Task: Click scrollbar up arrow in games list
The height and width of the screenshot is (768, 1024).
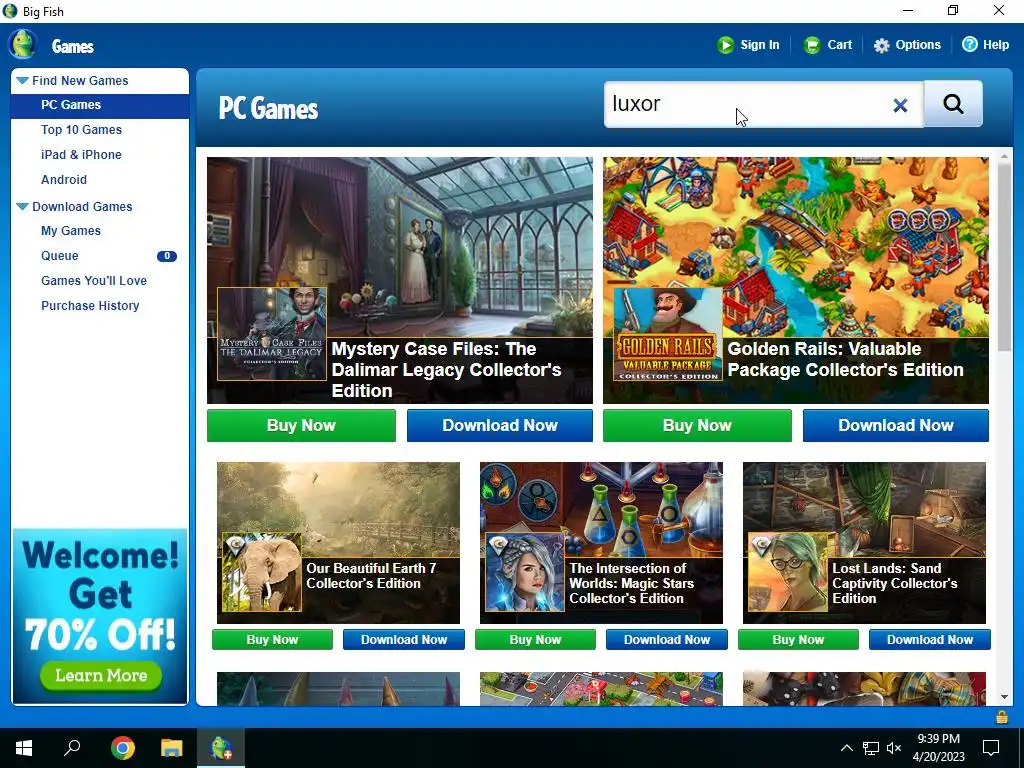Action: [x=1004, y=157]
